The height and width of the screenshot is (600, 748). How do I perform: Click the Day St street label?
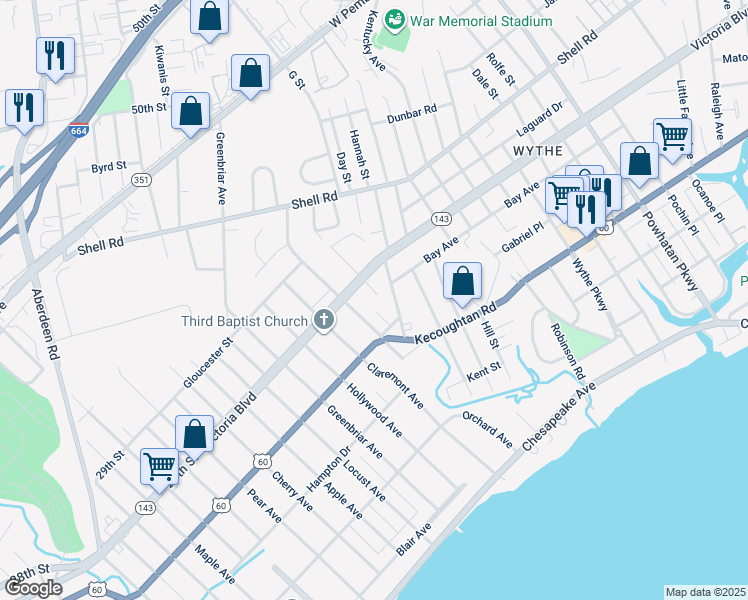point(343,167)
